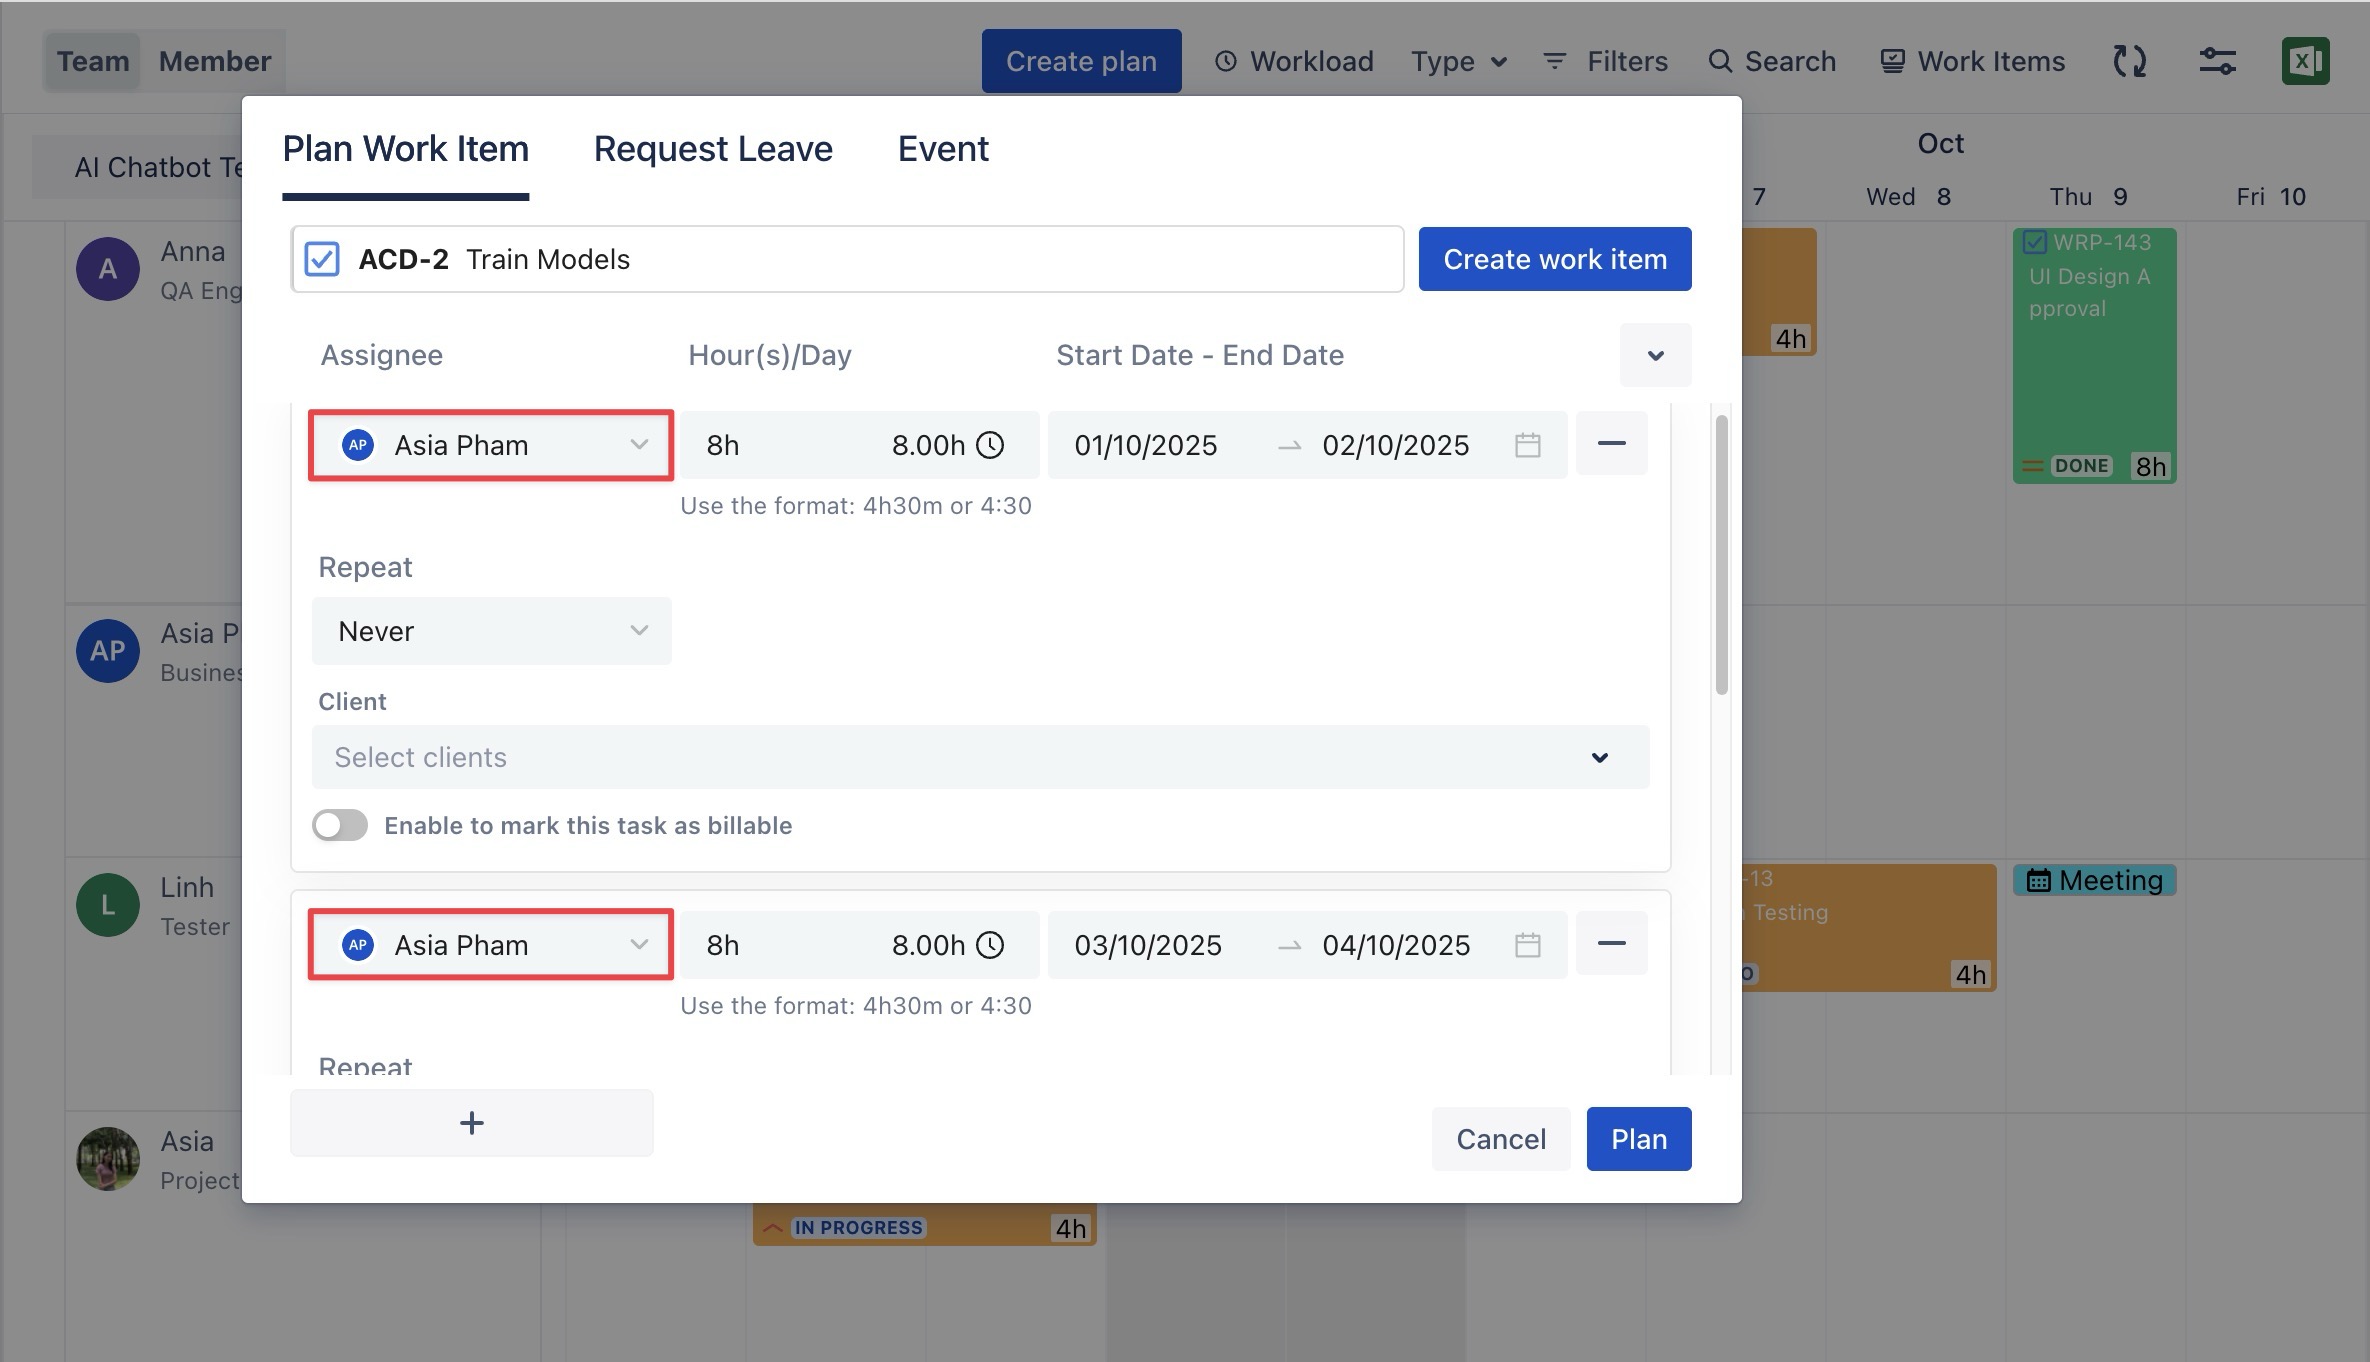Open the first Asia Pham assignee dropdown
Screen dimensions: 2370x1362
[490, 445]
